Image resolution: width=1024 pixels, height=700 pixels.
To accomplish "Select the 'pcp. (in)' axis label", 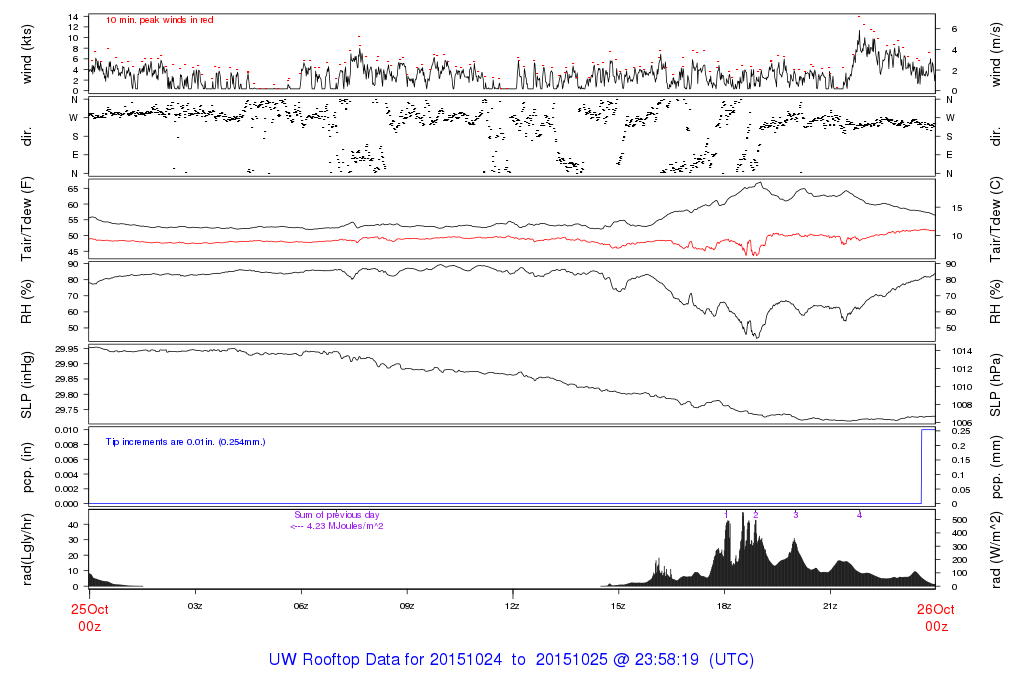I will 27,467.
